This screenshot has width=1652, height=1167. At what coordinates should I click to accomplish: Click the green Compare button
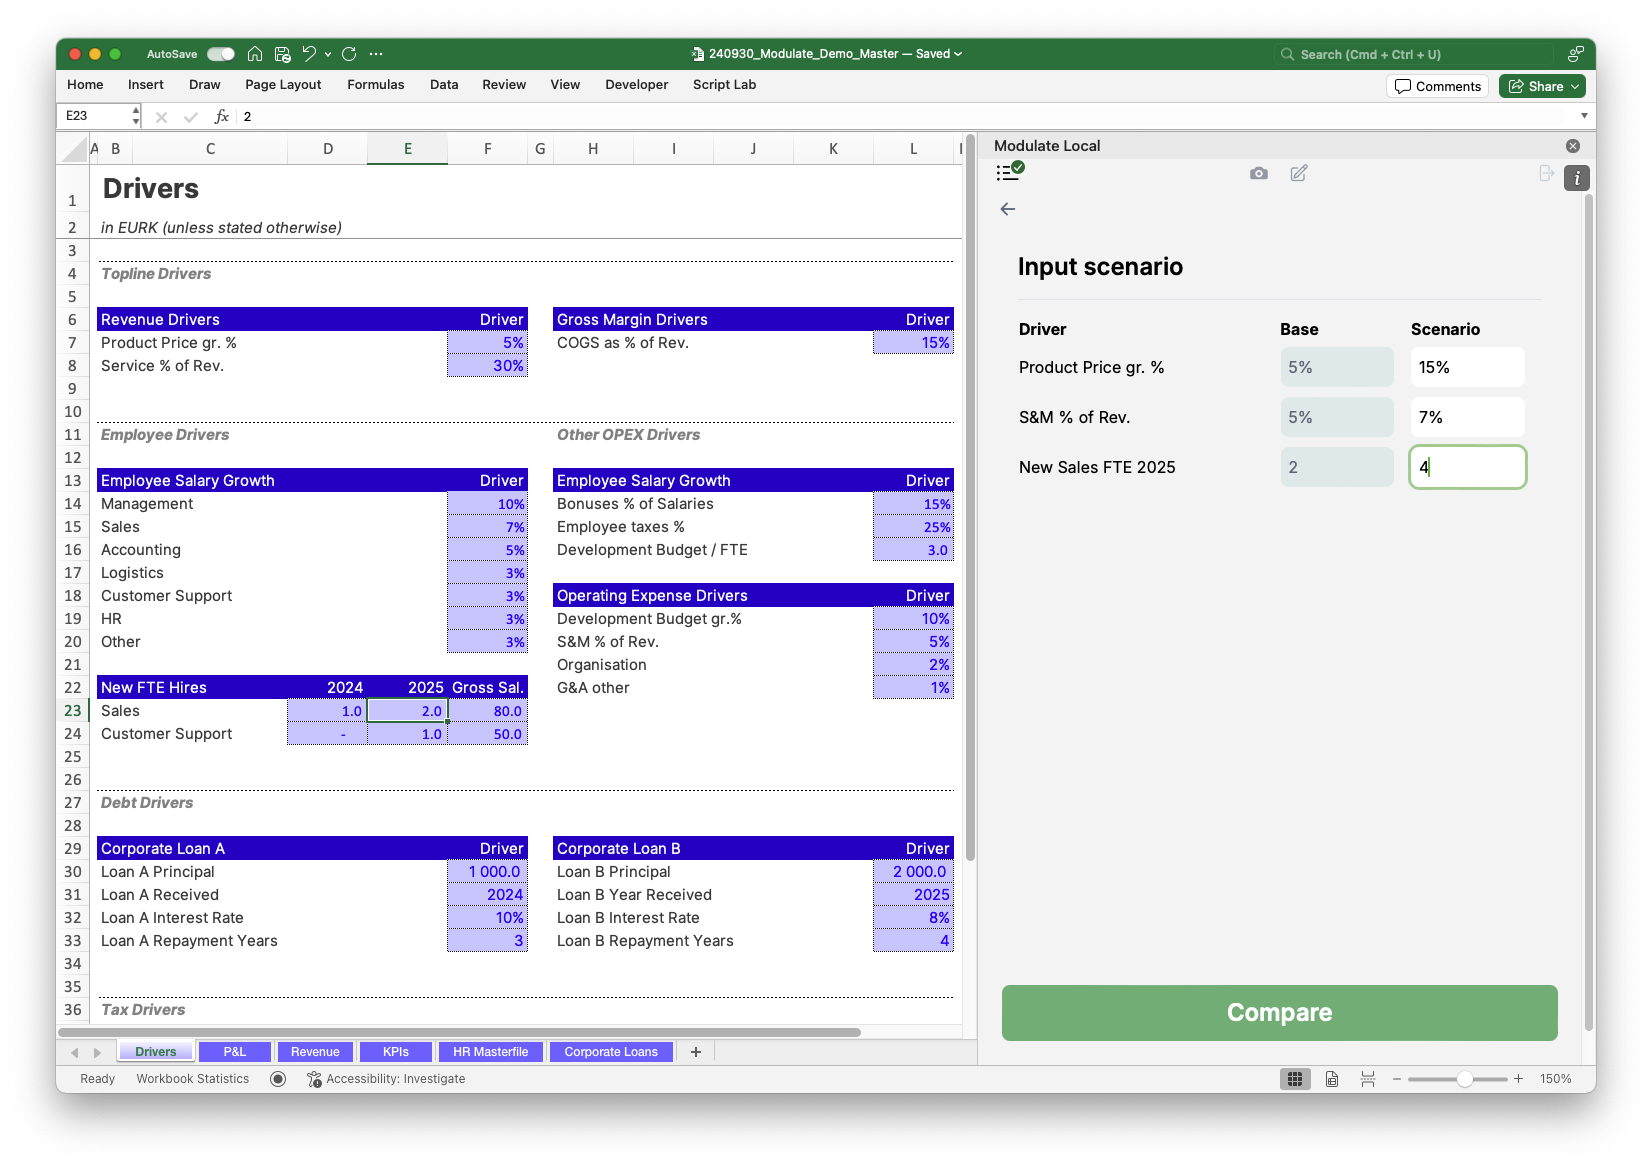[x=1279, y=1013]
